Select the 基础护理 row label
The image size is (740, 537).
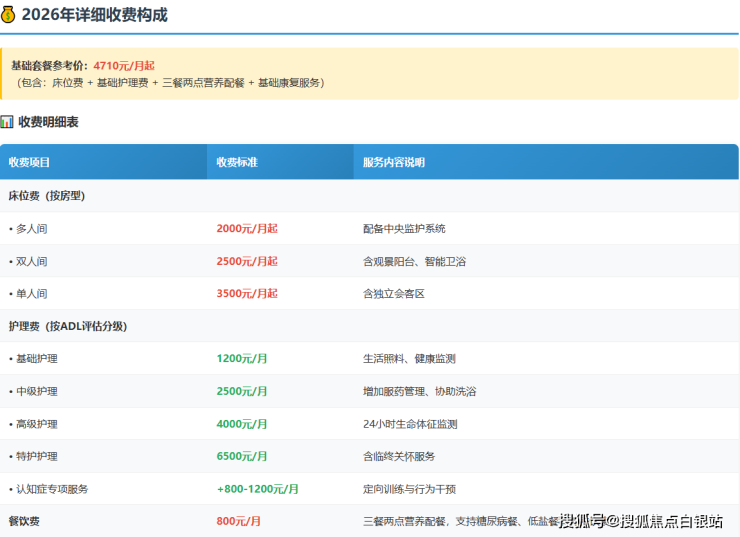click(x=35, y=359)
